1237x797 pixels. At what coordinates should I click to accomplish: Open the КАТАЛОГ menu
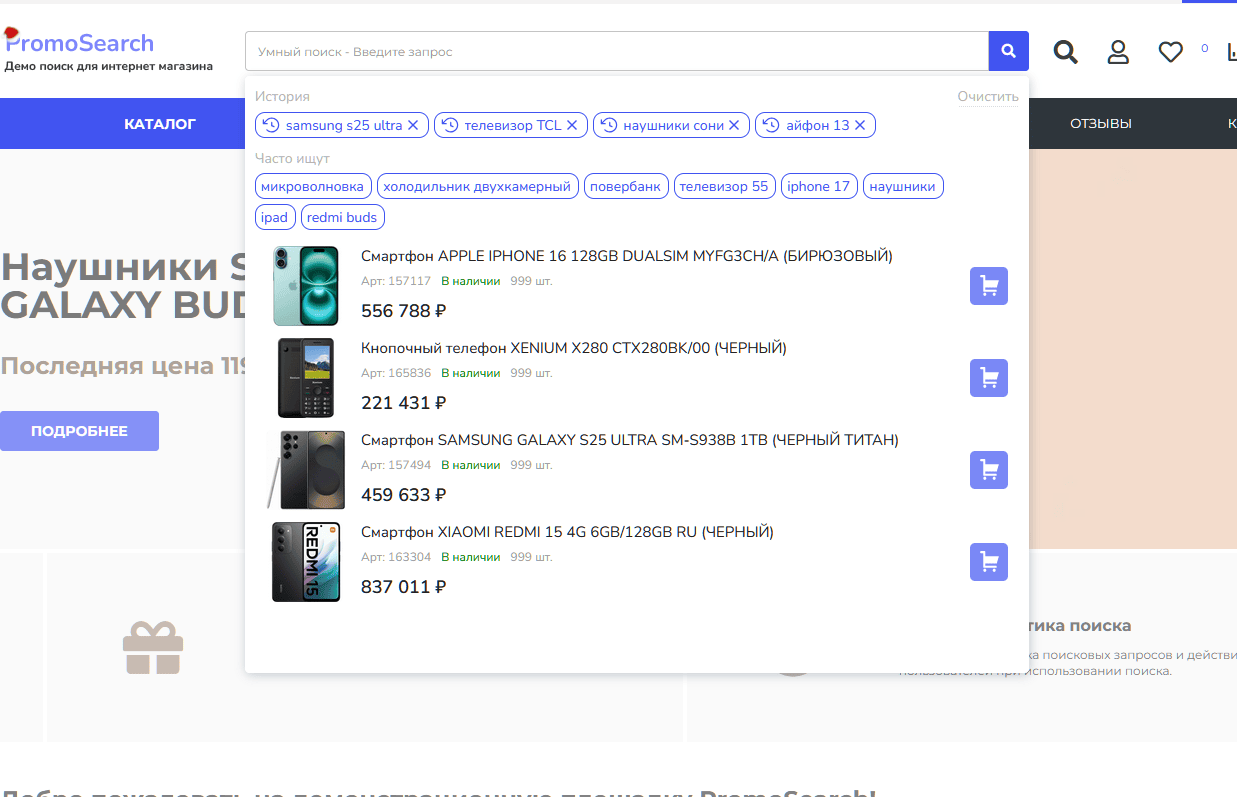click(160, 124)
